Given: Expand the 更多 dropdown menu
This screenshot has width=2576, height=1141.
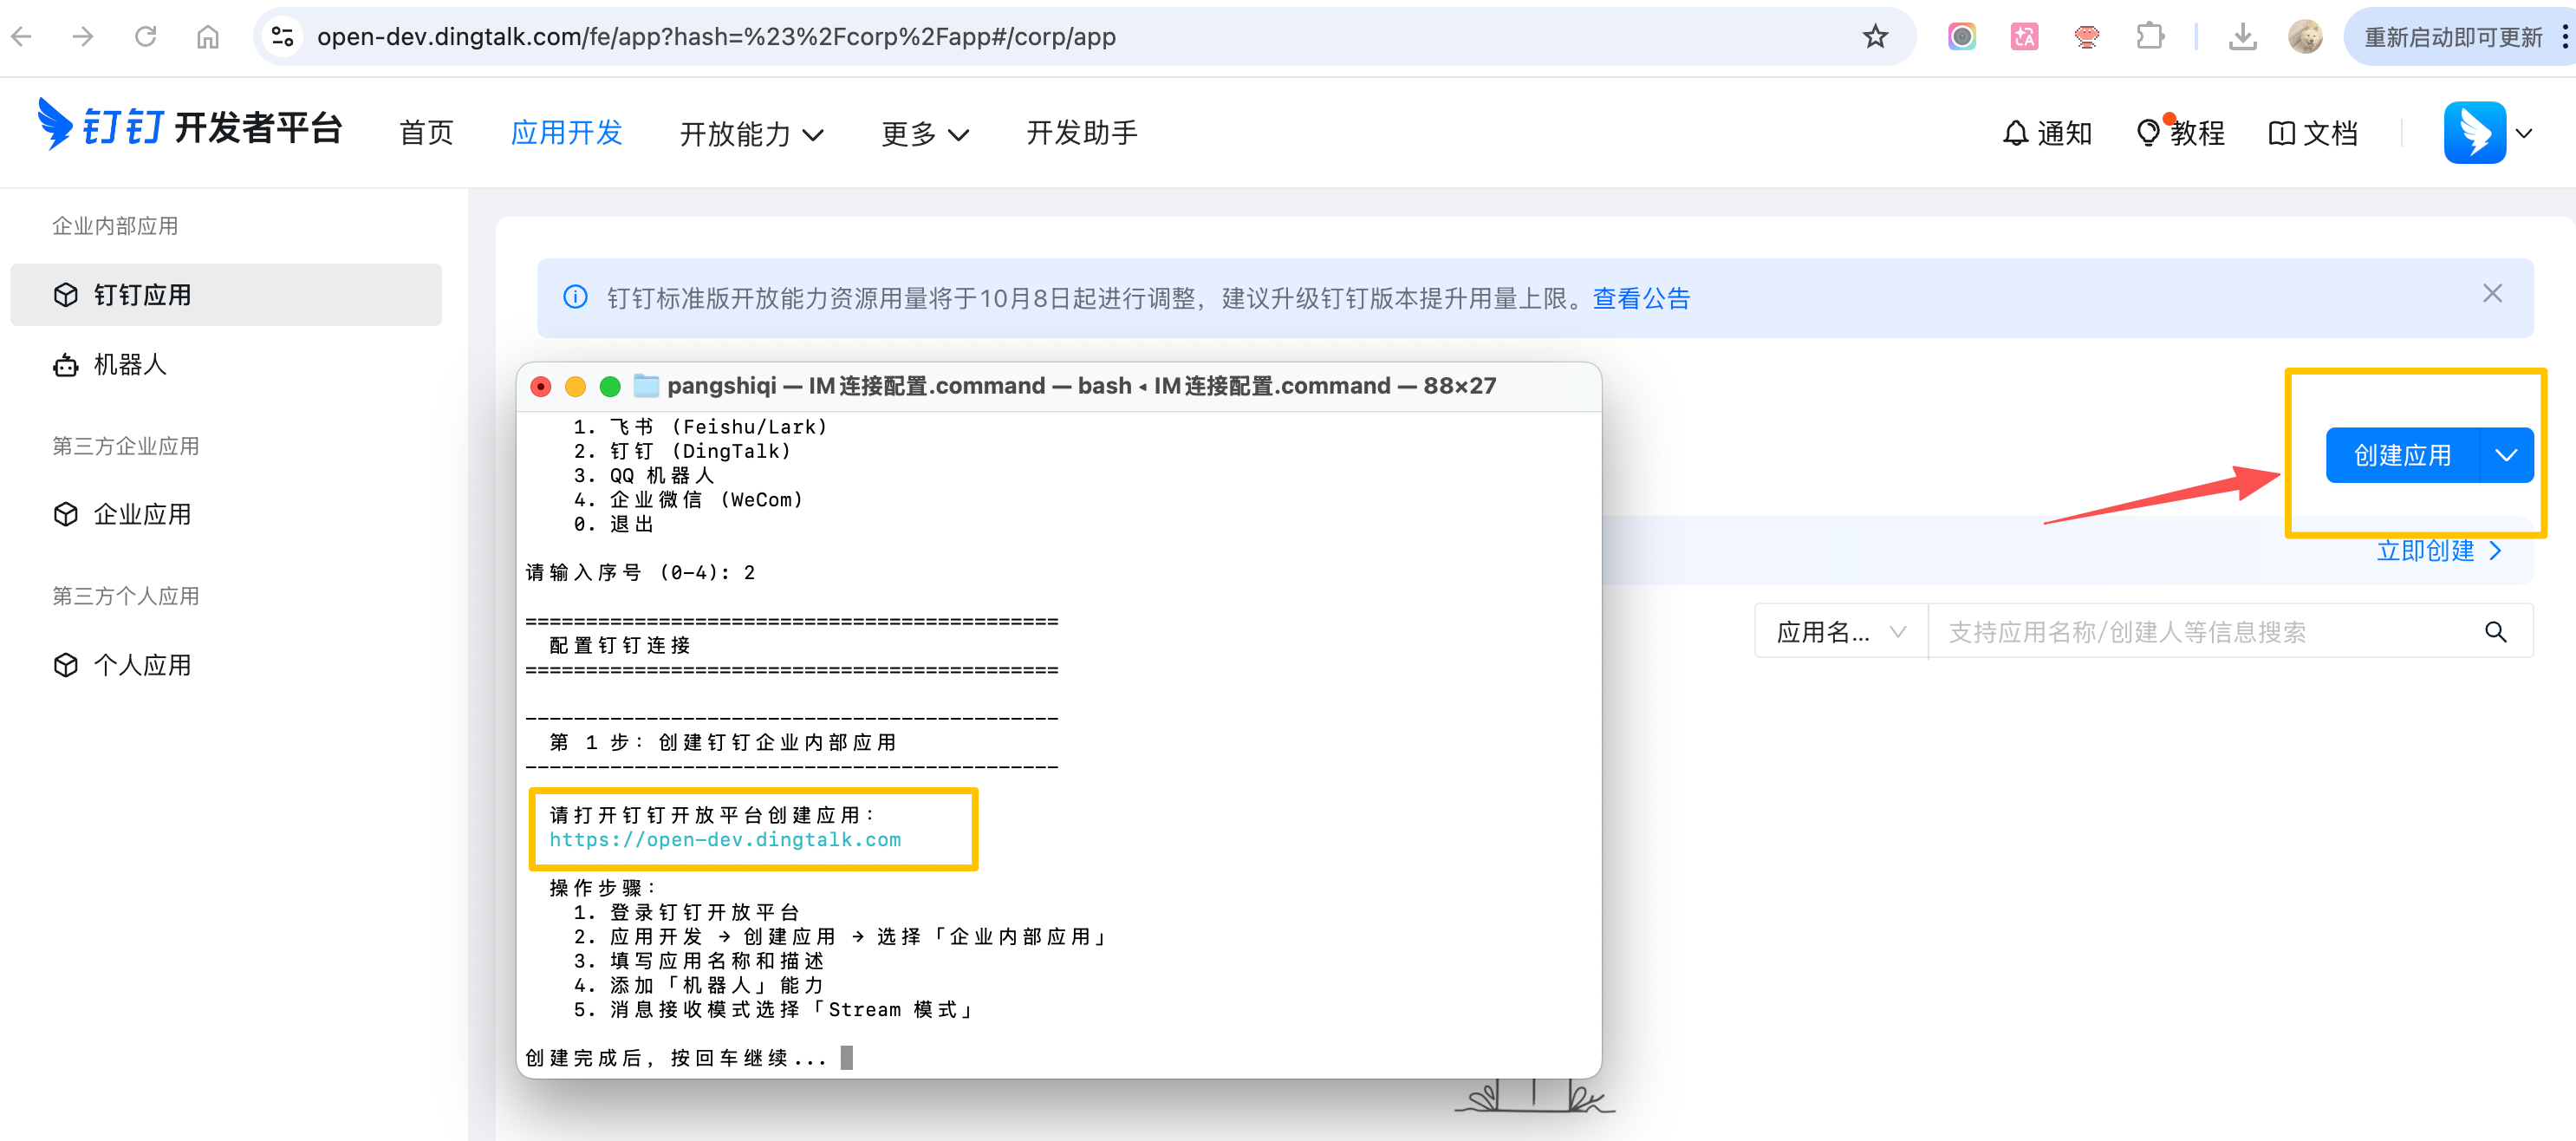Looking at the screenshot, I should click(924, 134).
